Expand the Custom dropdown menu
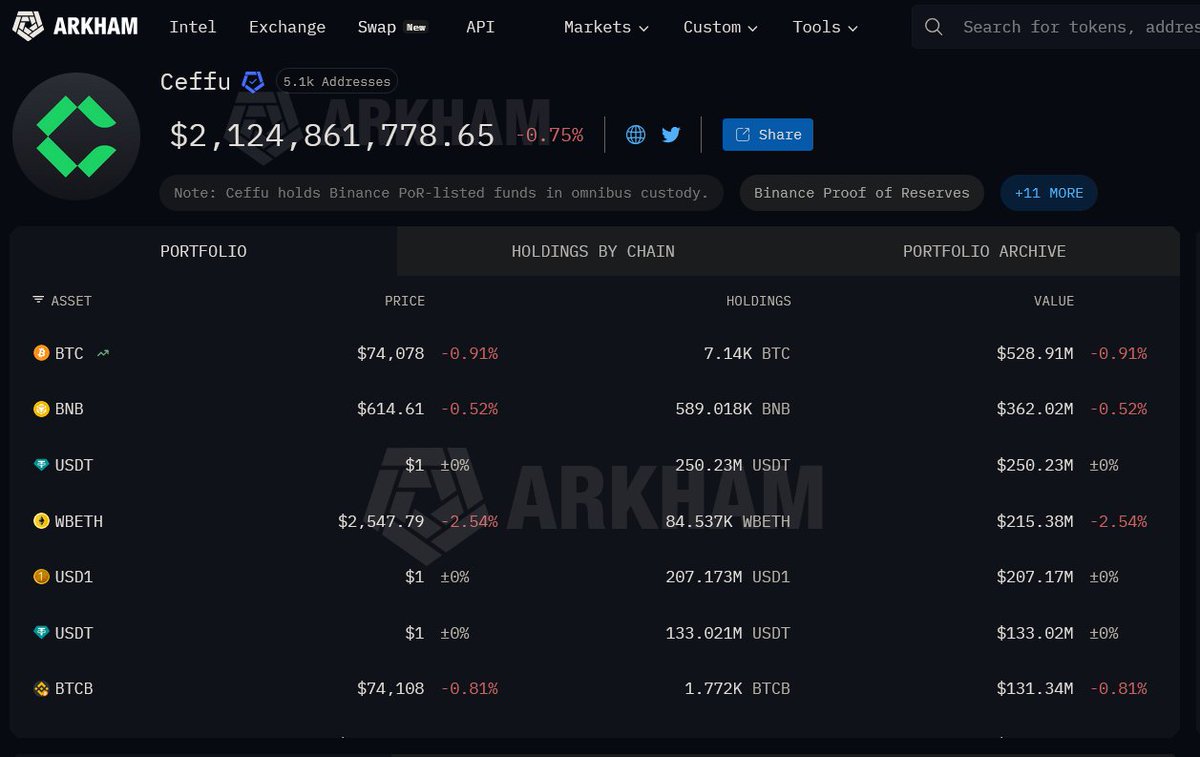This screenshot has height=757, width=1200. tap(720, 27)
